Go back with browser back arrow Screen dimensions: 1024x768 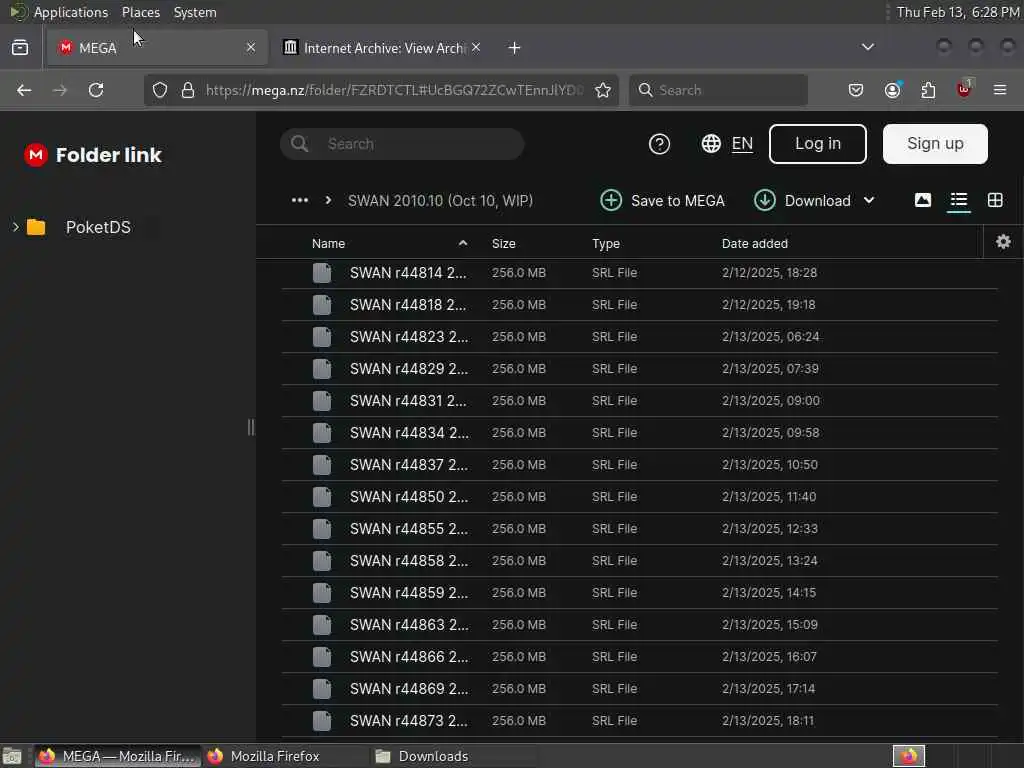click(x=24, y=90)
